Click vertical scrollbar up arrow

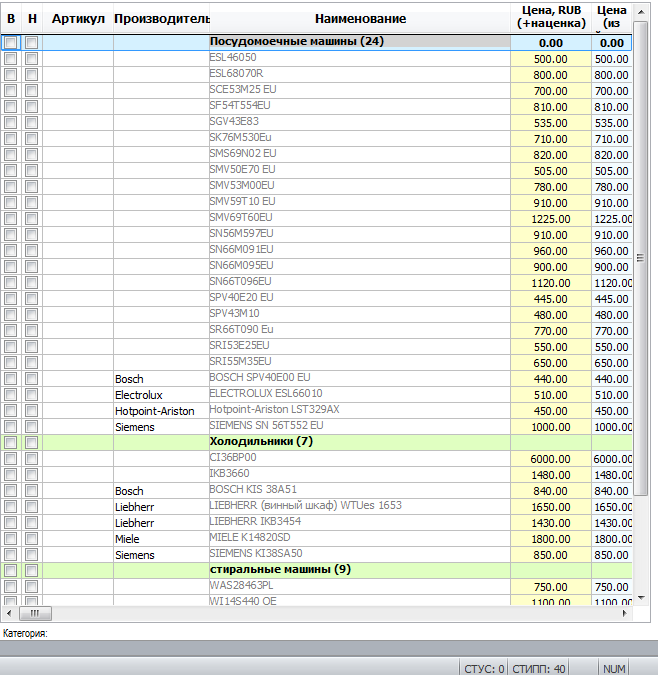(x=641, y=12)
